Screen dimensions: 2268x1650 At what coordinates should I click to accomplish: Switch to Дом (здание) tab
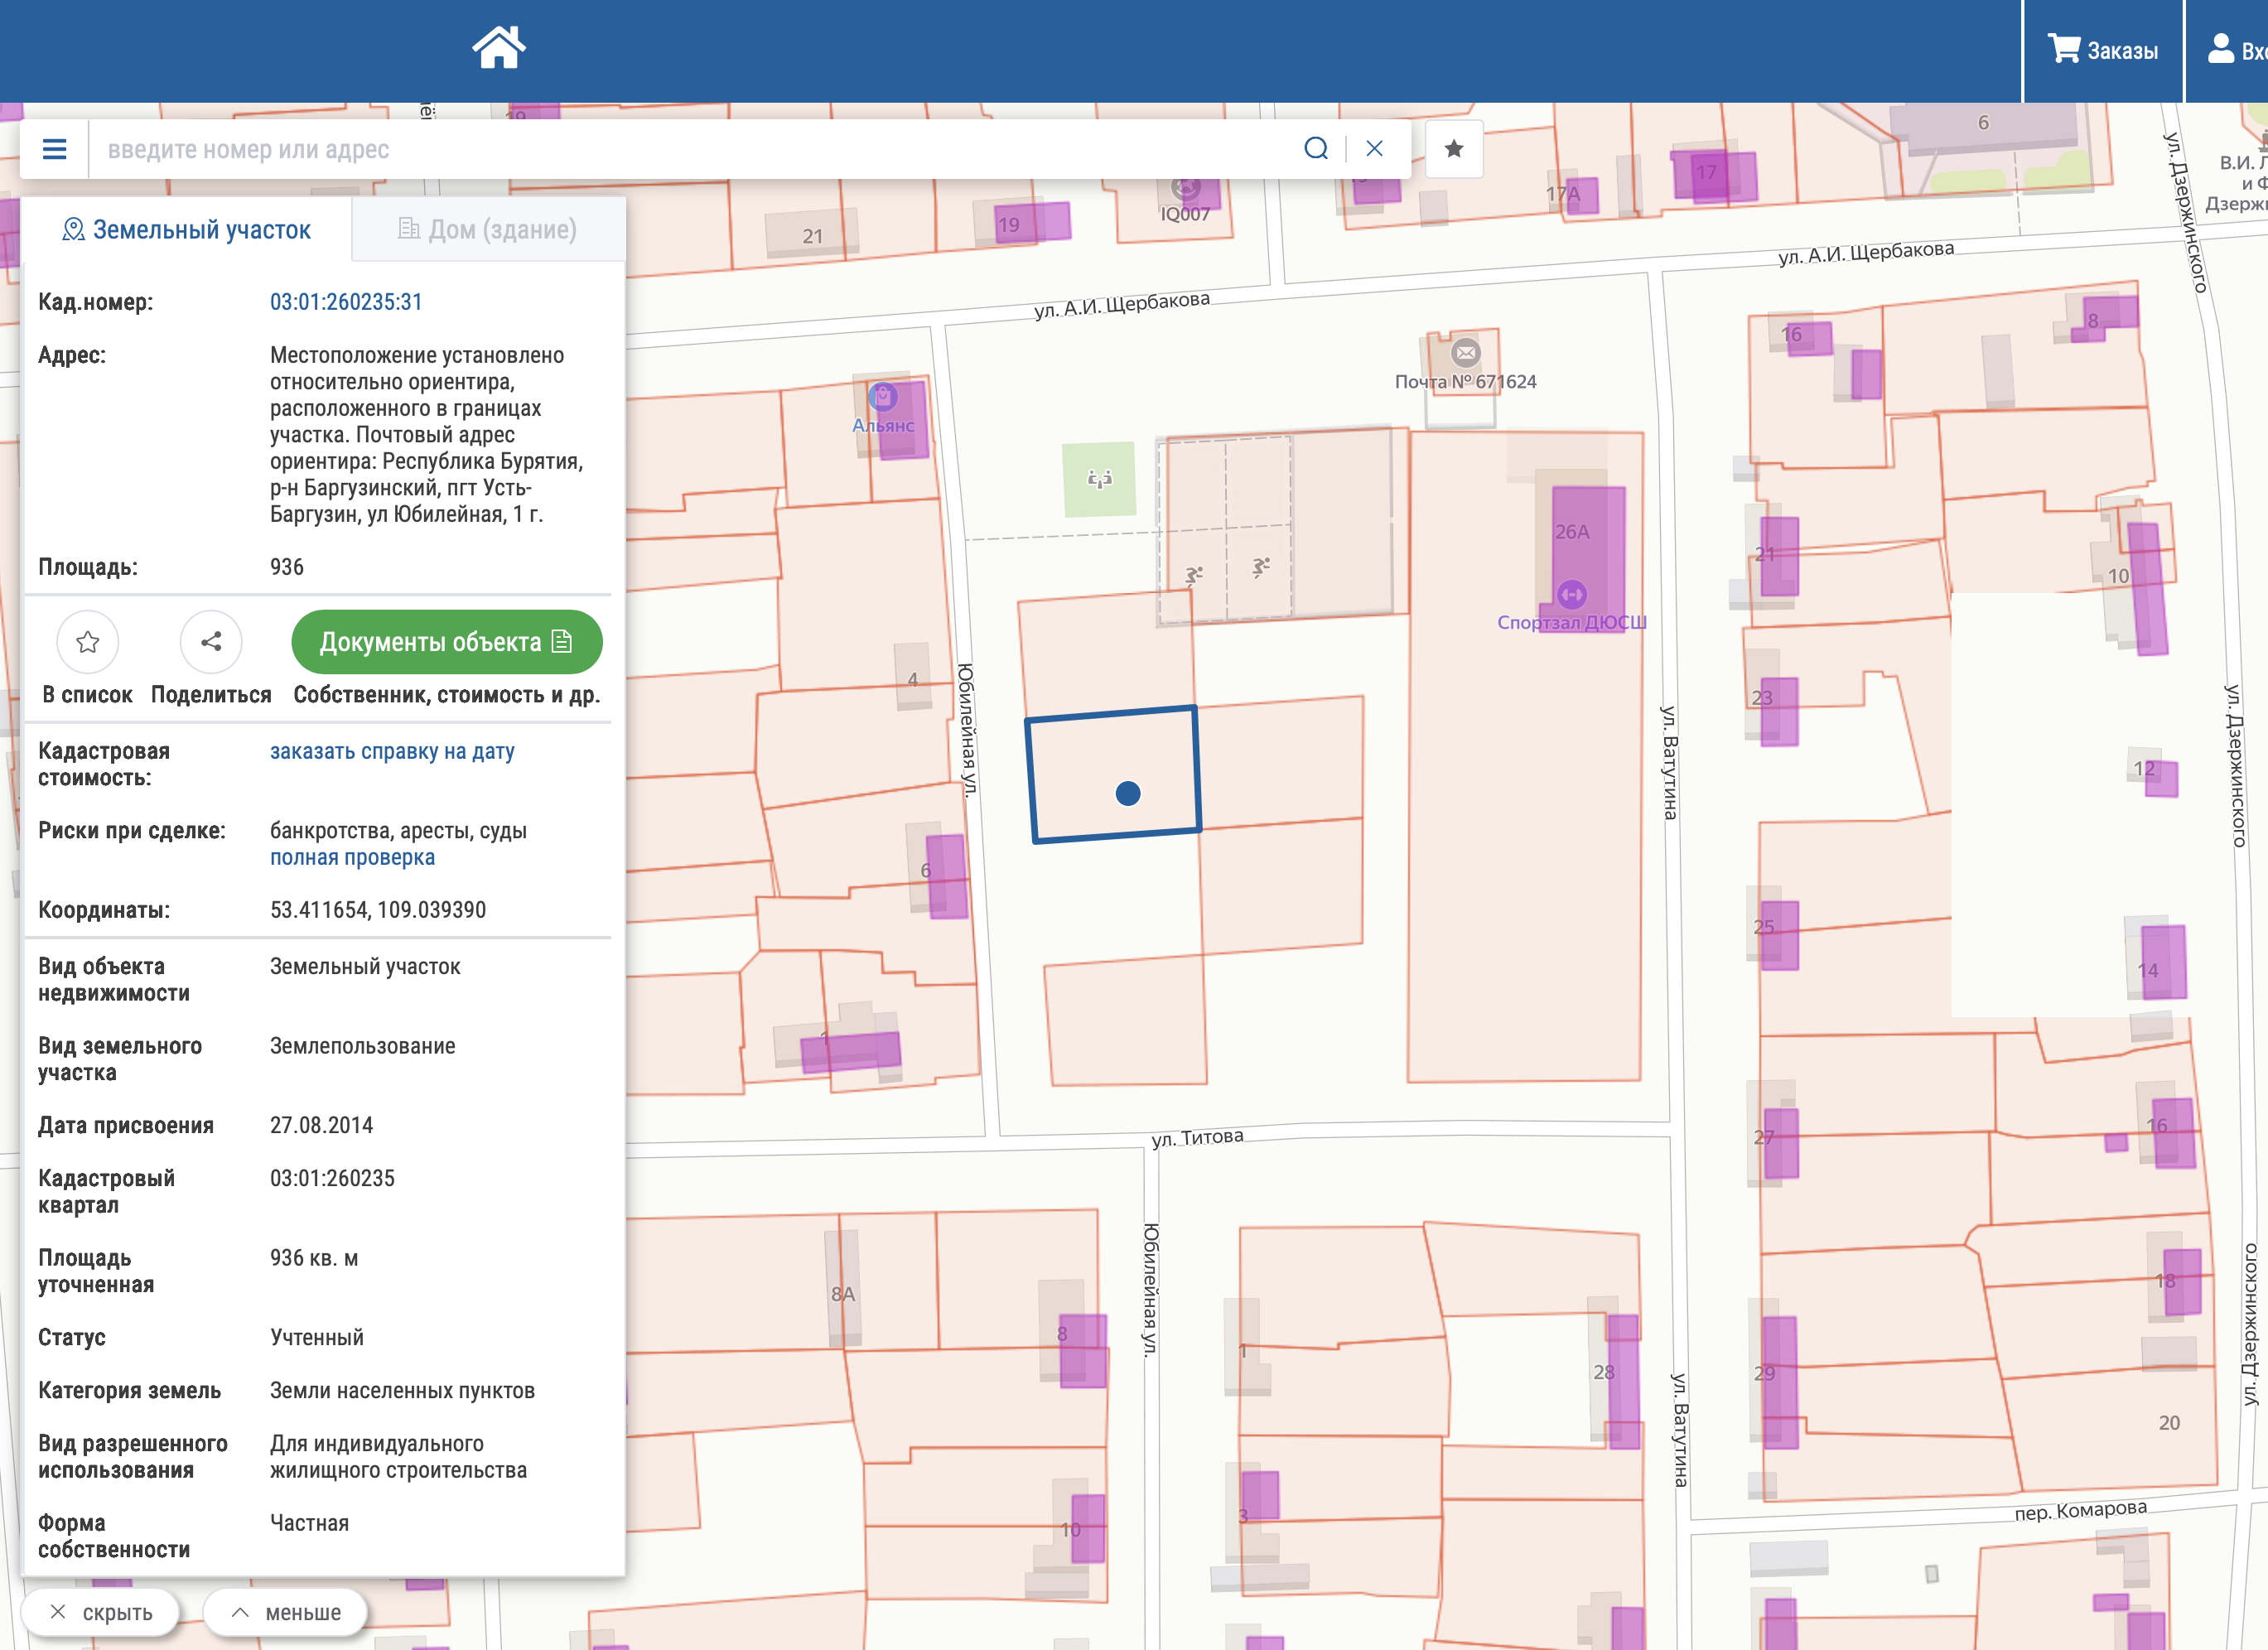tap(488, 230)
